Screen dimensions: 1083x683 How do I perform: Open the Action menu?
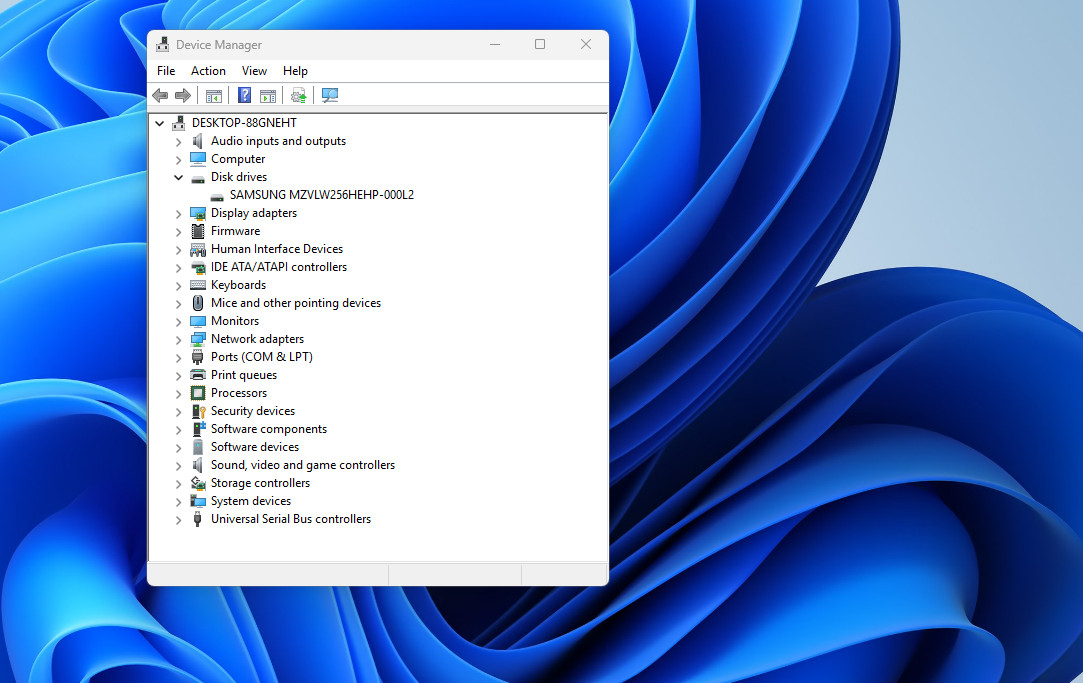point(208,71)
